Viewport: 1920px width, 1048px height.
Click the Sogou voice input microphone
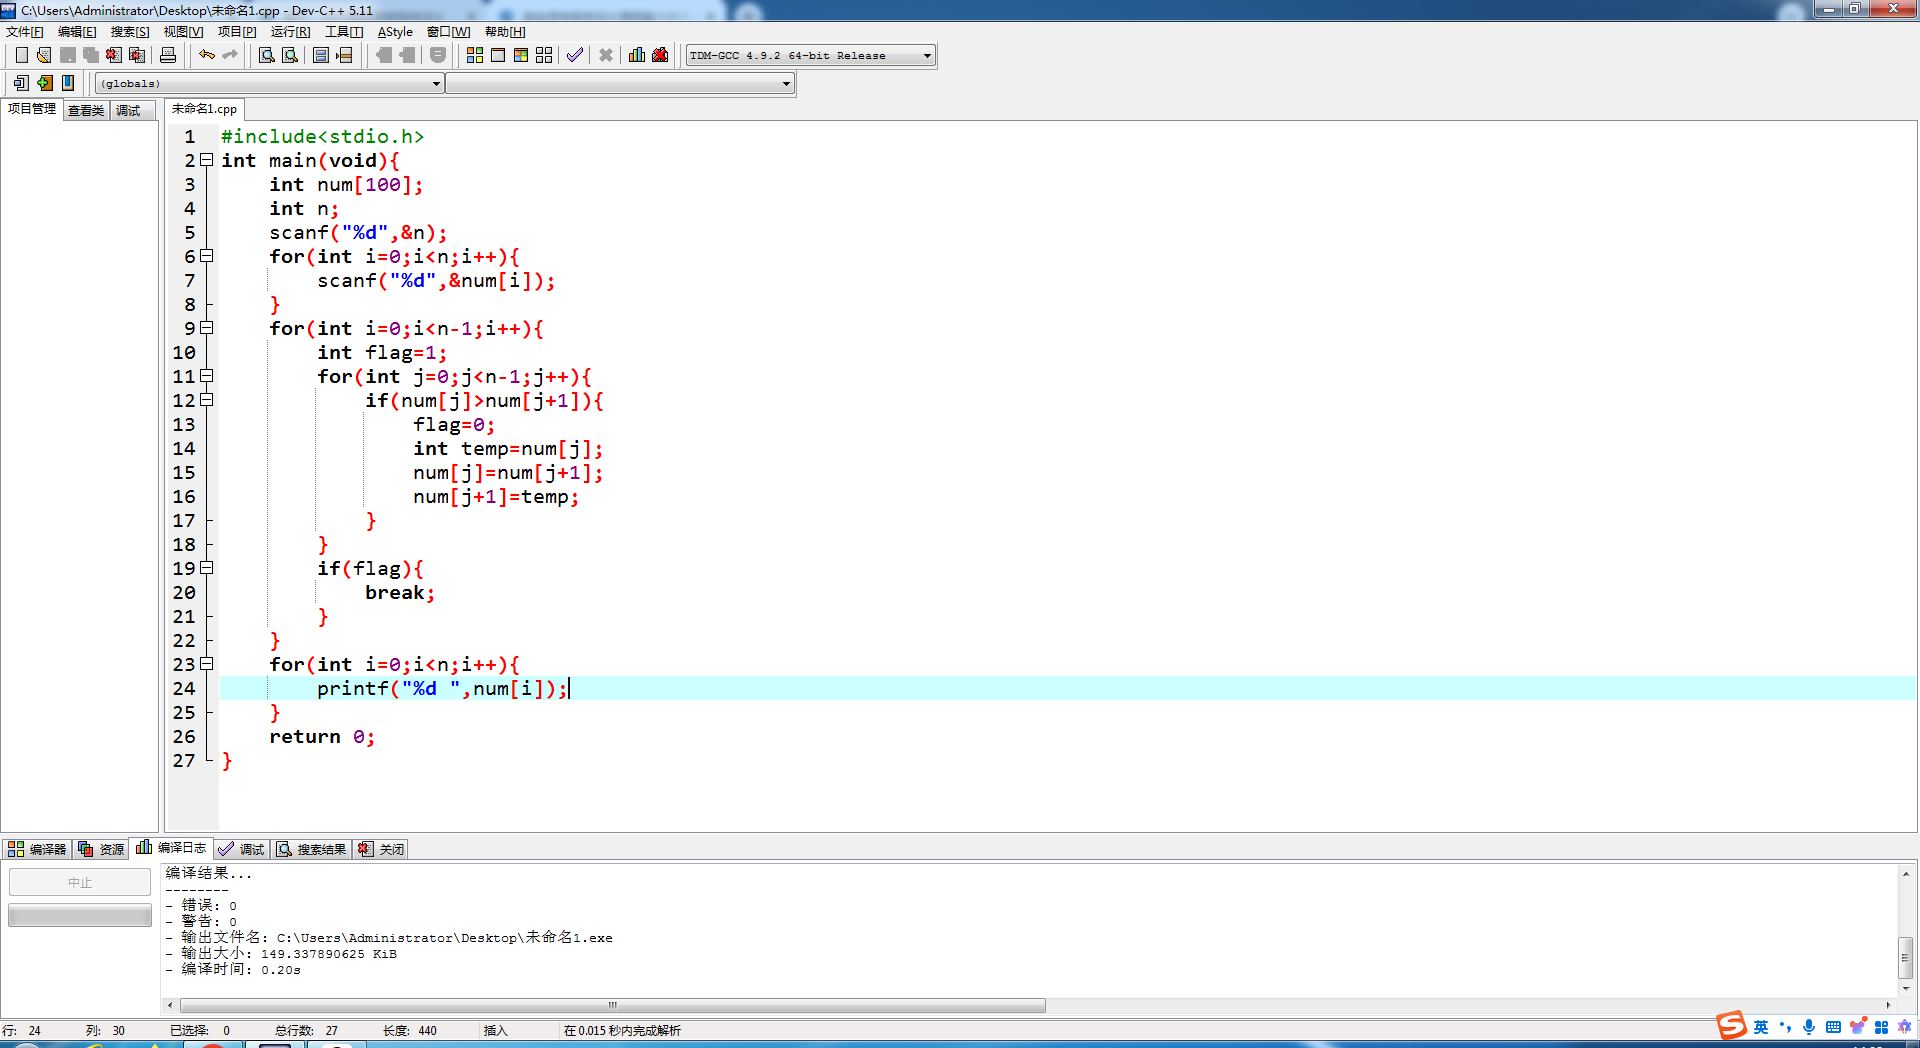coord(1809,1027)
